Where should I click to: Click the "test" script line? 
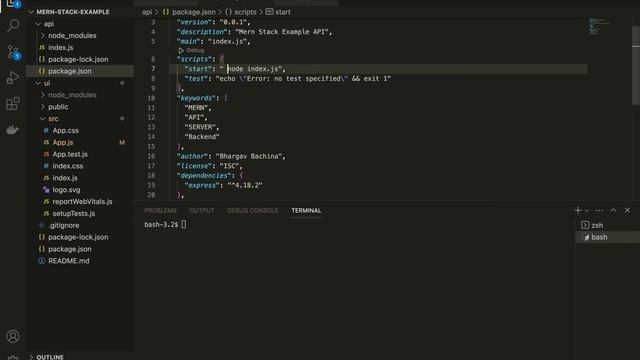pos(288,78)
